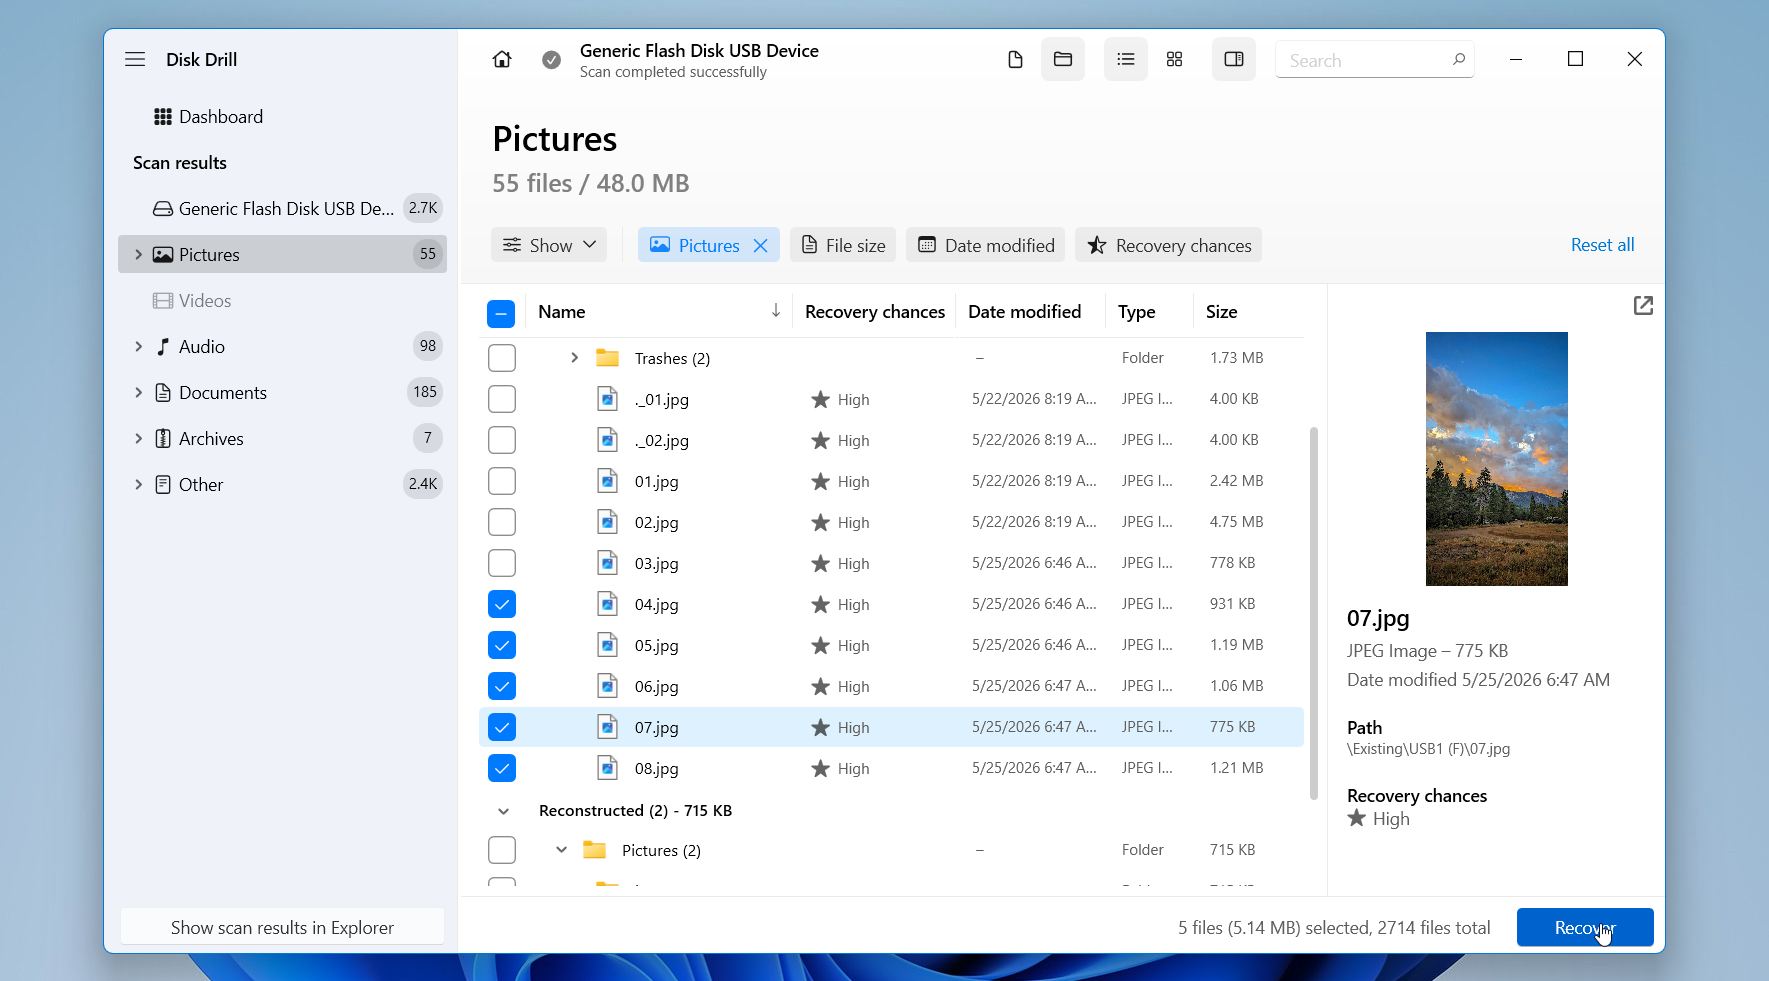This screenshot has width=1769, height=981.
Task: Check the ._01.jpg checkbox
Action: point(502,399)
